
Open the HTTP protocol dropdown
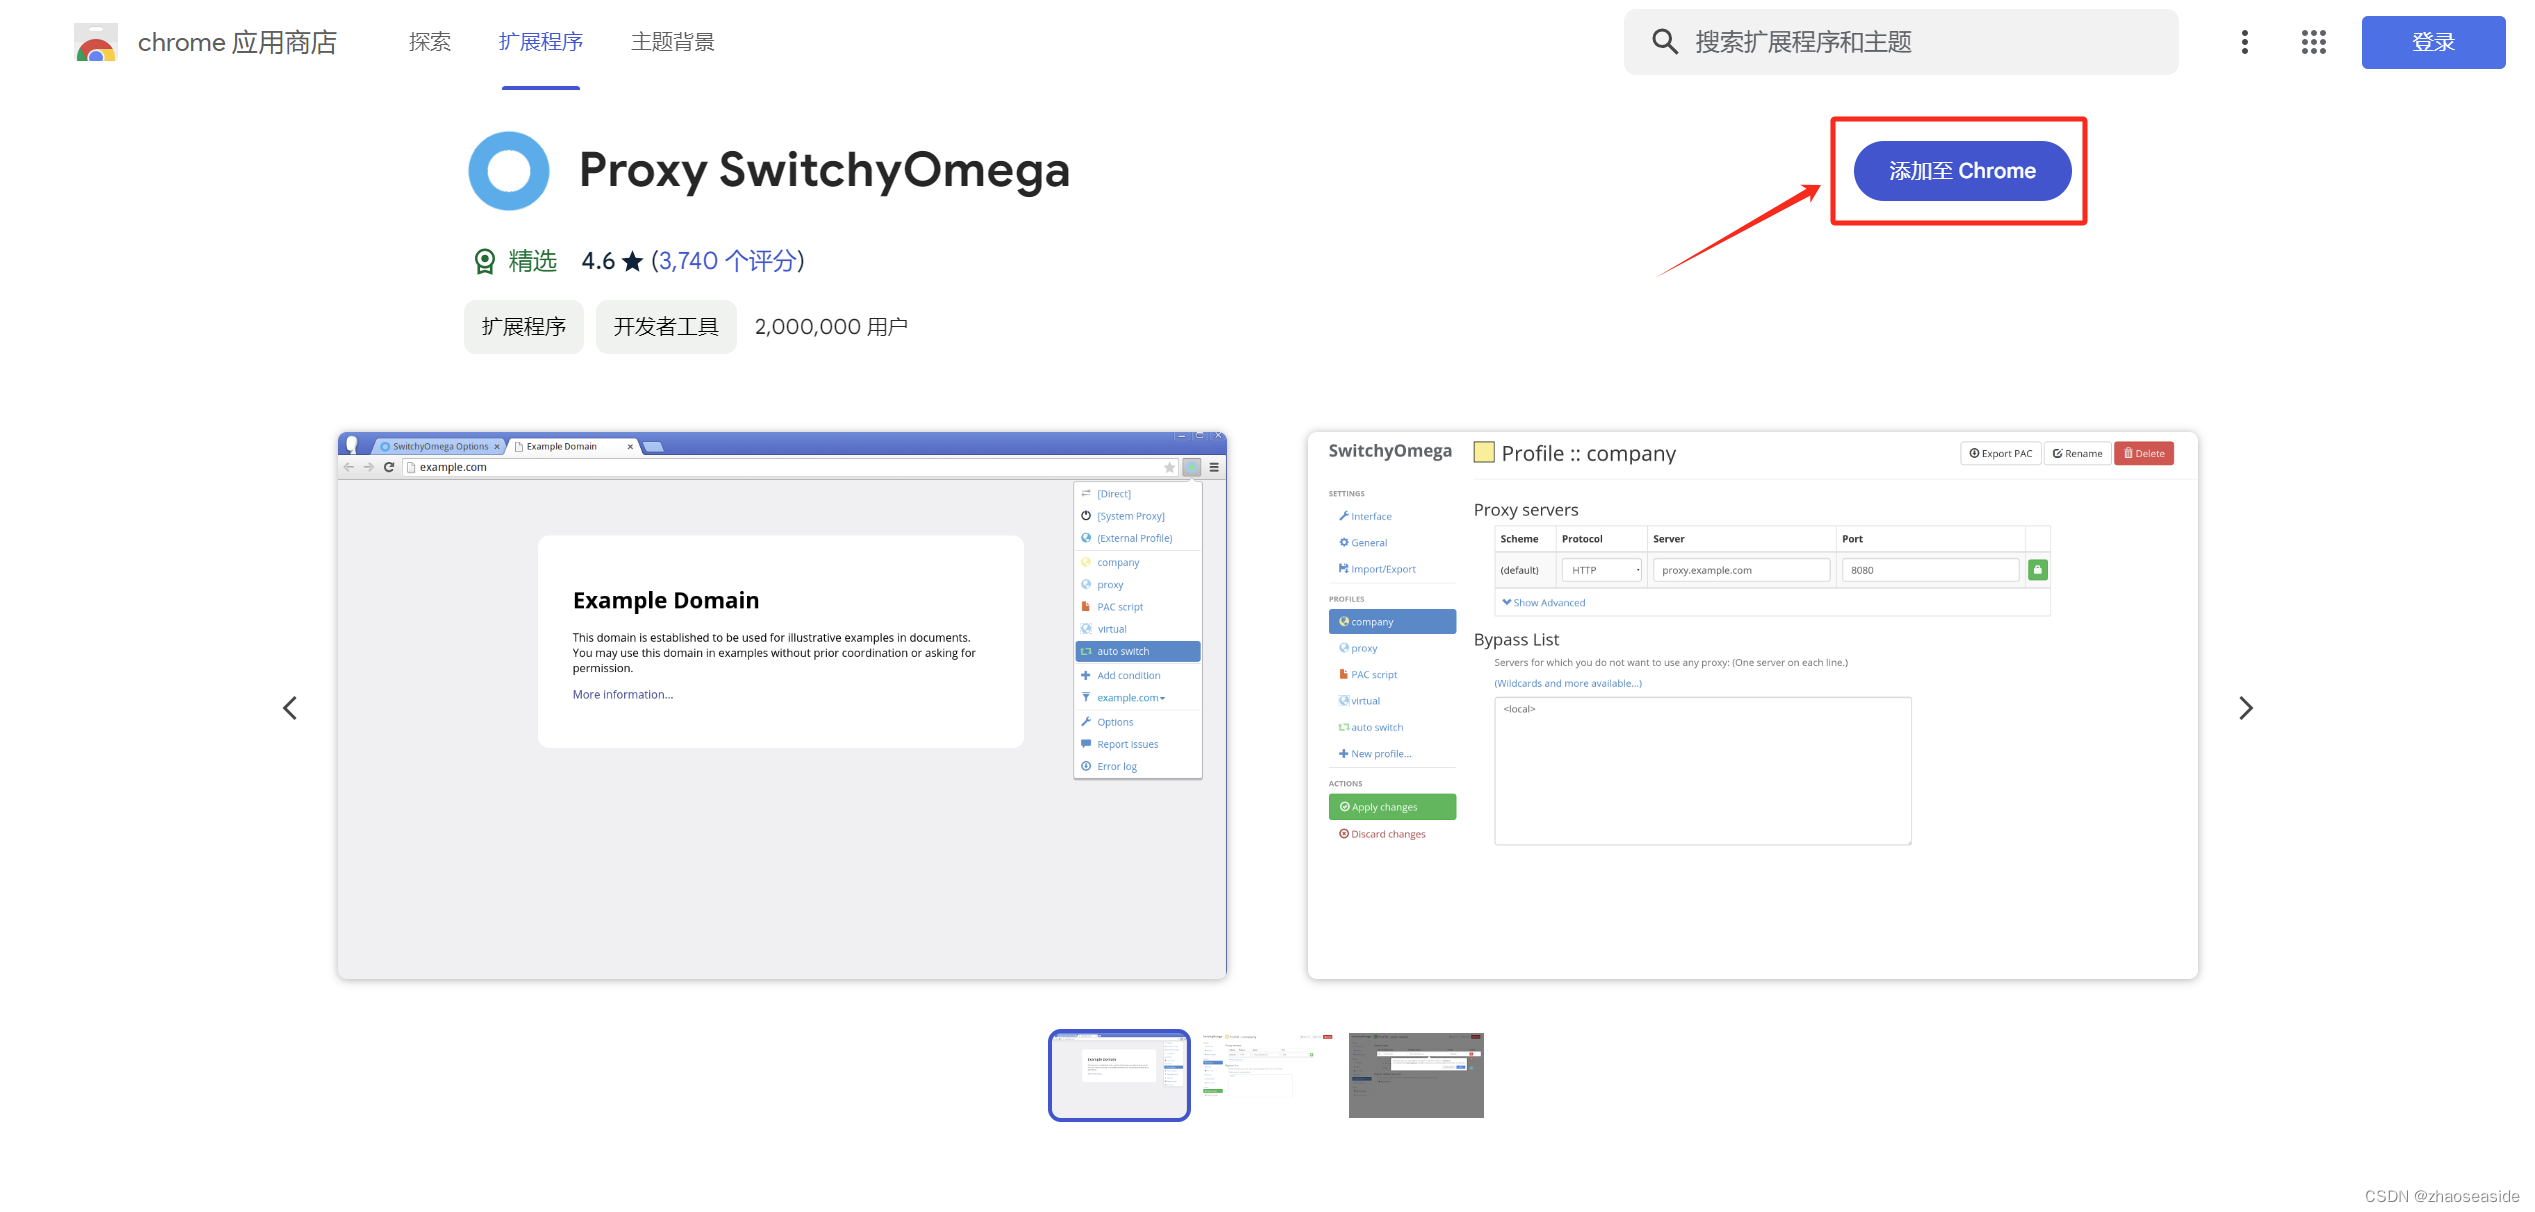point(1604,570)
